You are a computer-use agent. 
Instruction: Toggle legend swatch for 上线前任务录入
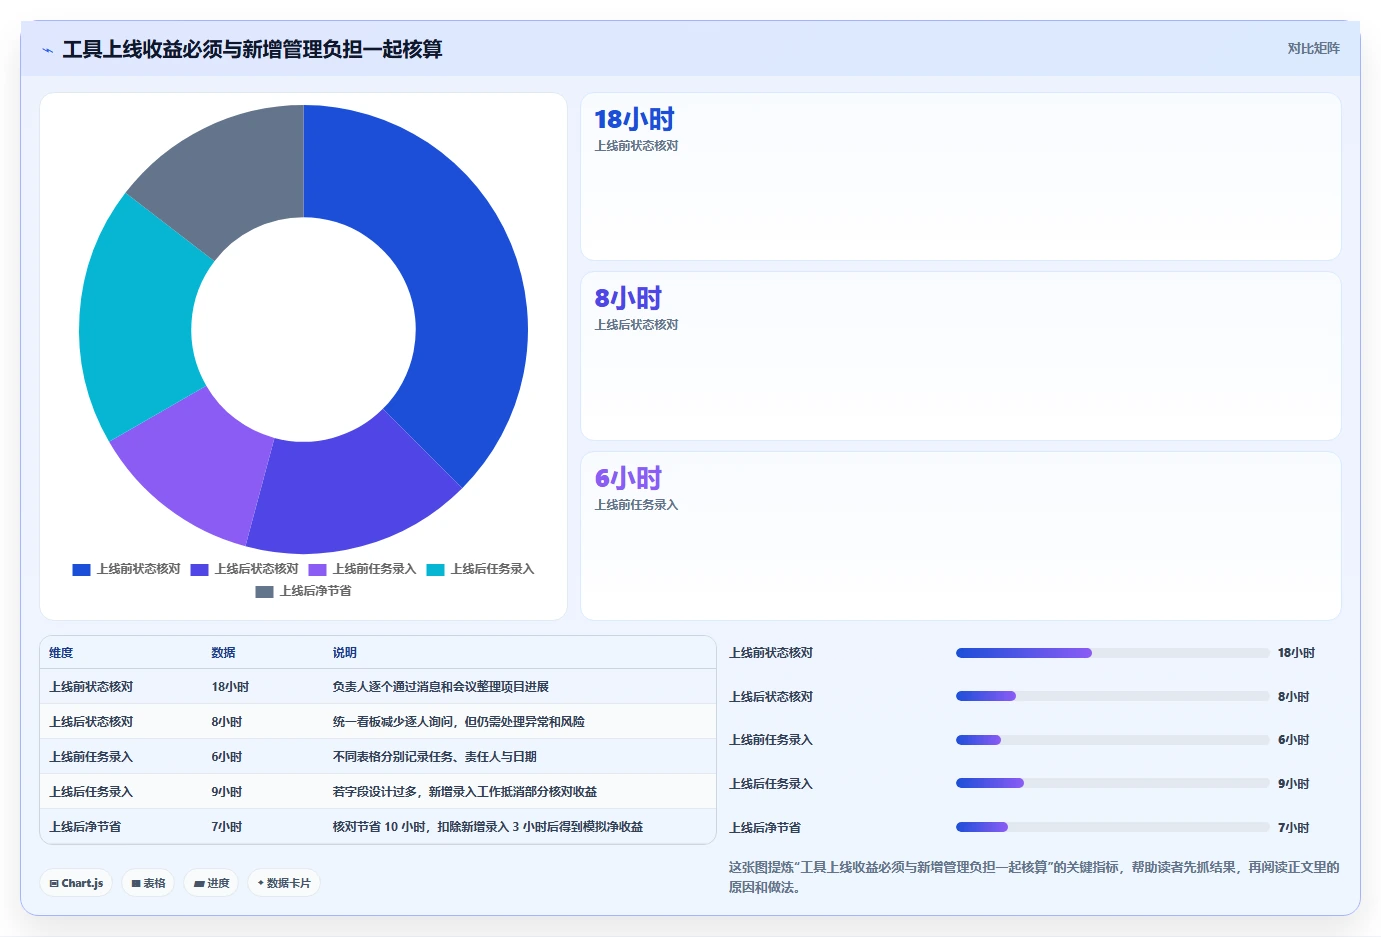tap(317, 570)
